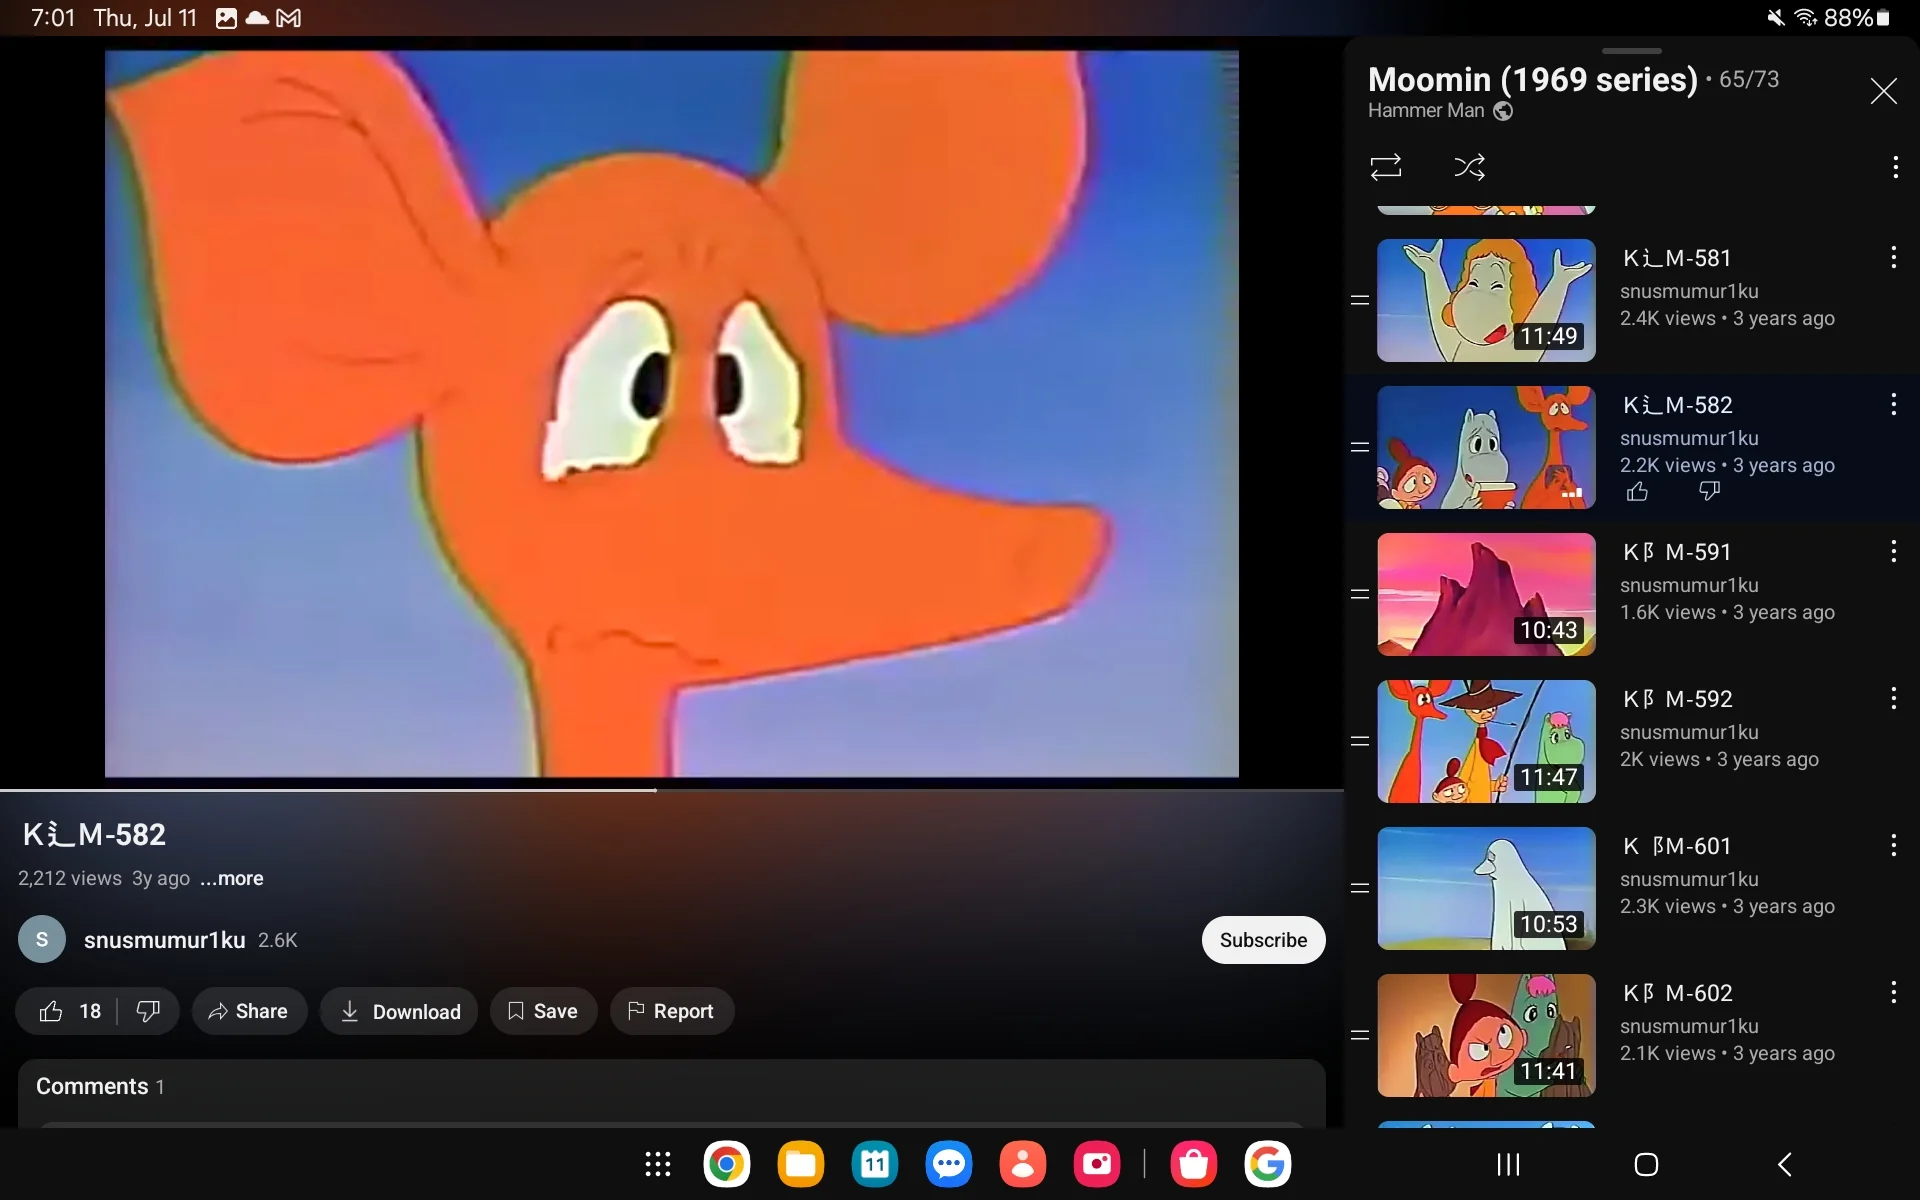Dislike K_M-582 from playlist row thumbs-down
1920x1200 pixels.
[1709, 491]
